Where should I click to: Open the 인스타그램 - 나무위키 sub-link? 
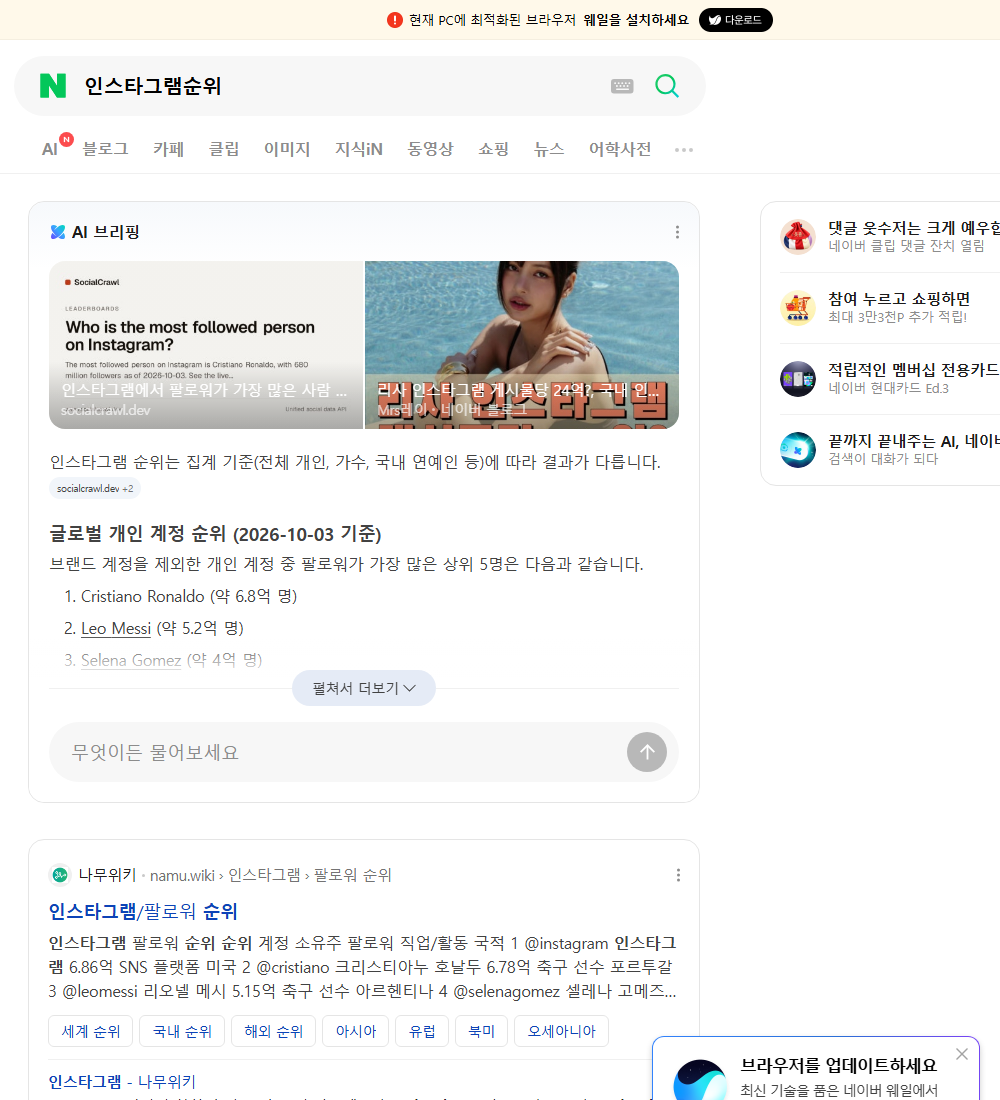click(122, 1082)
